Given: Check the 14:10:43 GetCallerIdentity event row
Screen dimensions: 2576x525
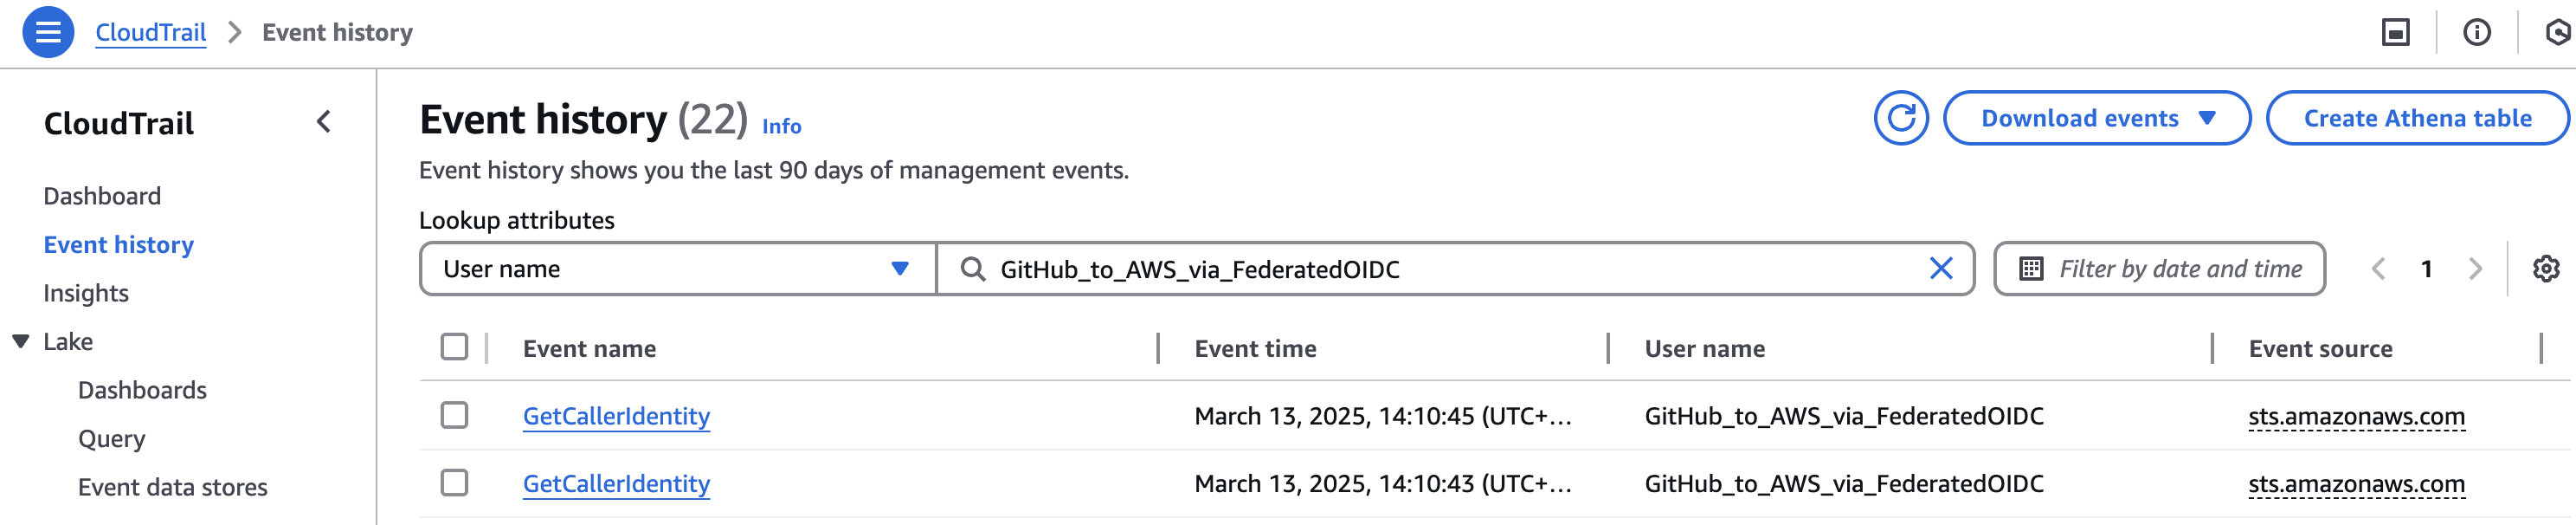Looking at the screenshot, I should (454, 483).
